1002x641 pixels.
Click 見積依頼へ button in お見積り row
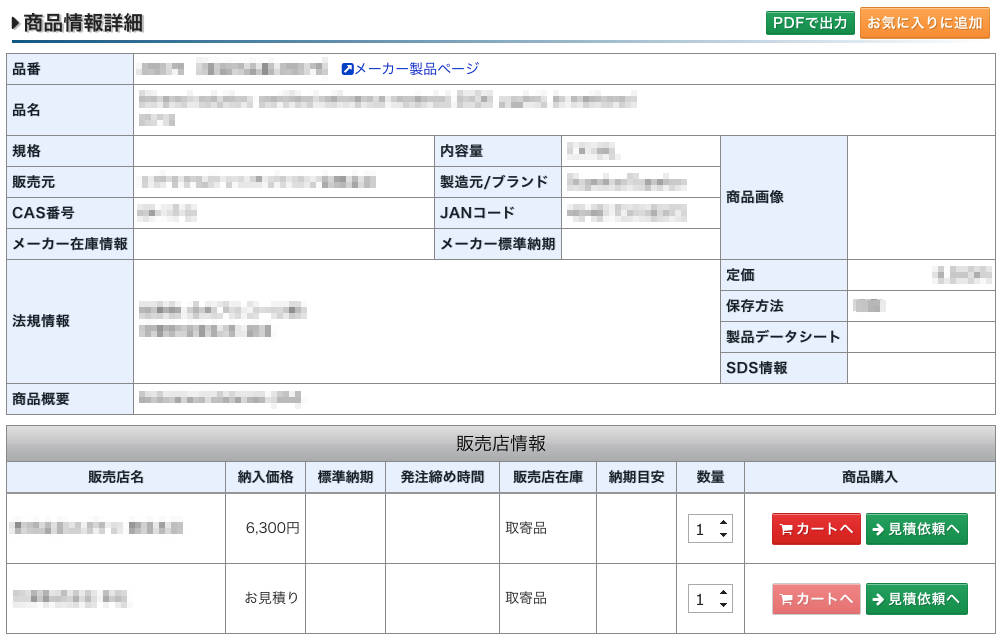(916, 599)
